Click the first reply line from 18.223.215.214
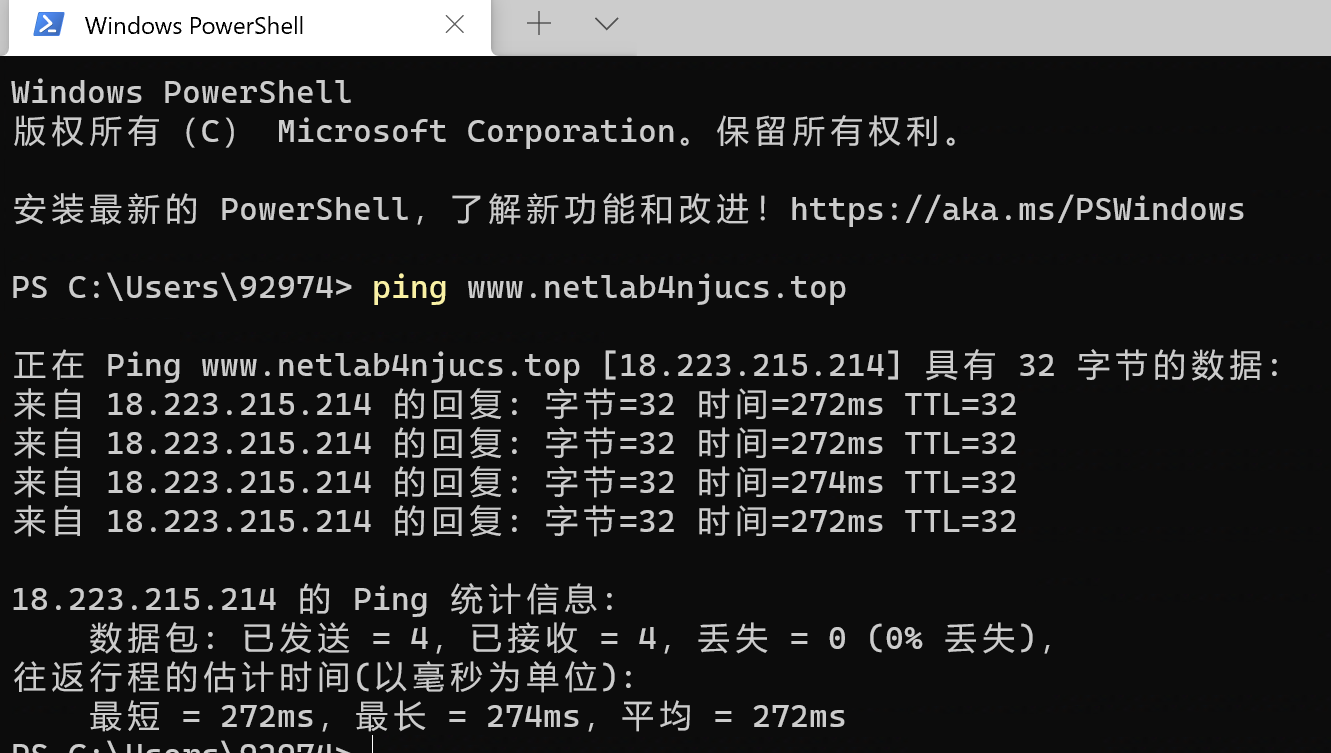Viewport: 1331px width, 753px height. click(515, 405)
